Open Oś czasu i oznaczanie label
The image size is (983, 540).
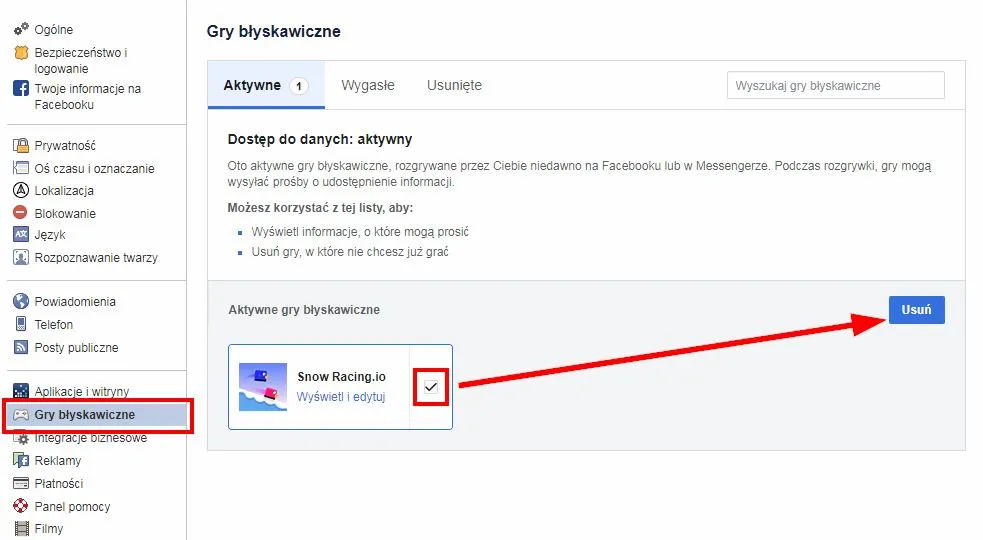point(95,168)
